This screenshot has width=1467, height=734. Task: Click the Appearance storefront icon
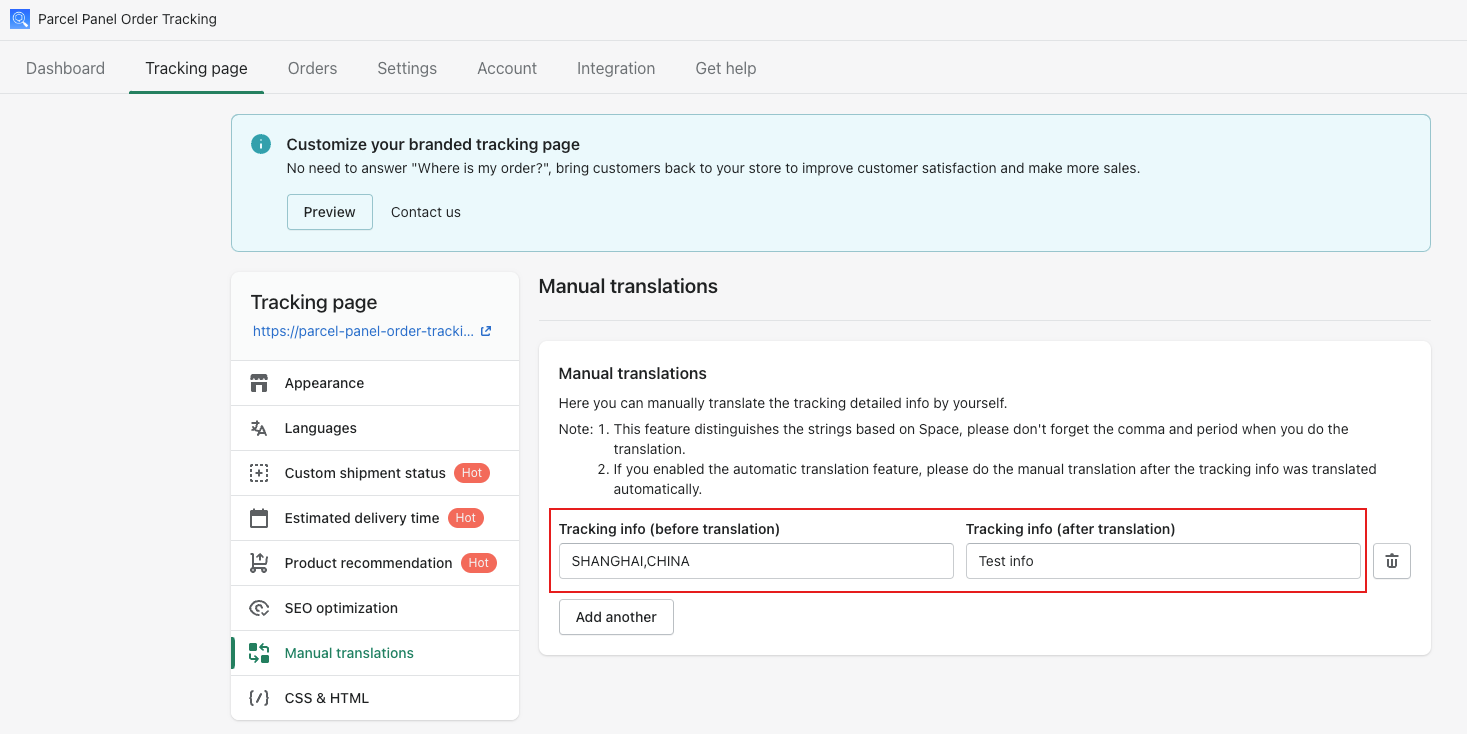[x=259, y=383]
